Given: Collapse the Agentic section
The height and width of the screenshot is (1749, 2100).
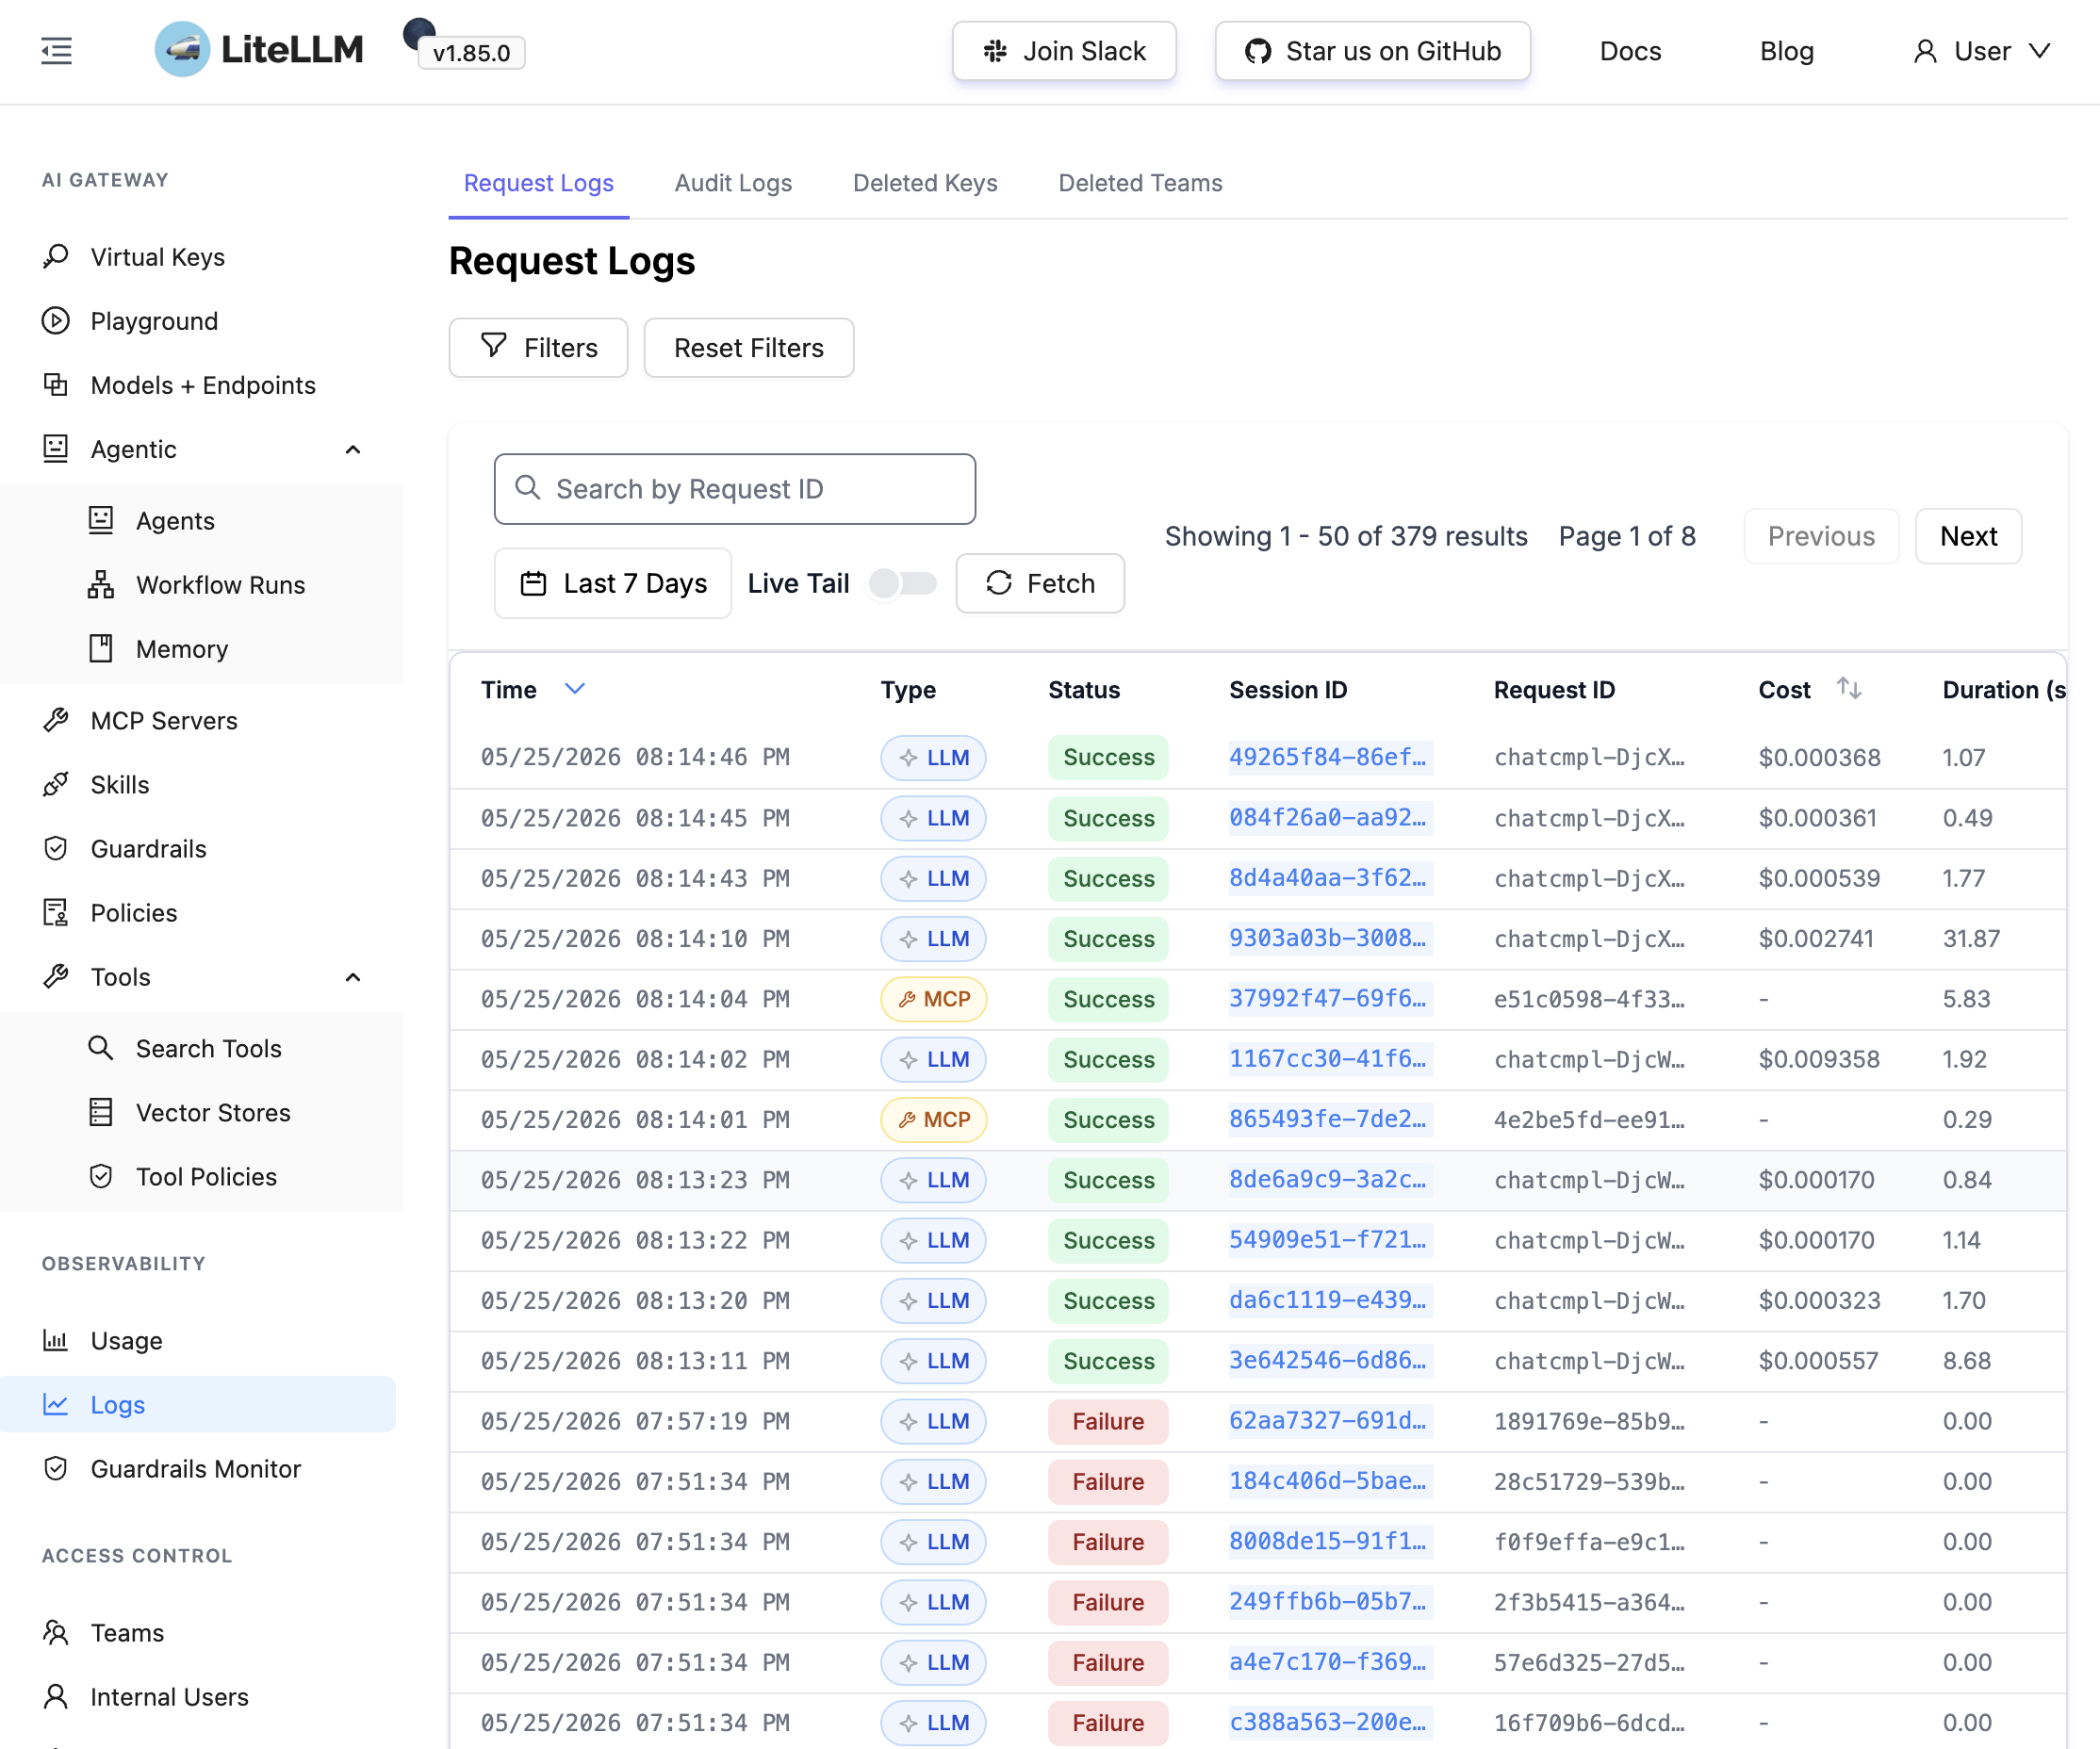Looking at the screenshot, I should [353, 449].
